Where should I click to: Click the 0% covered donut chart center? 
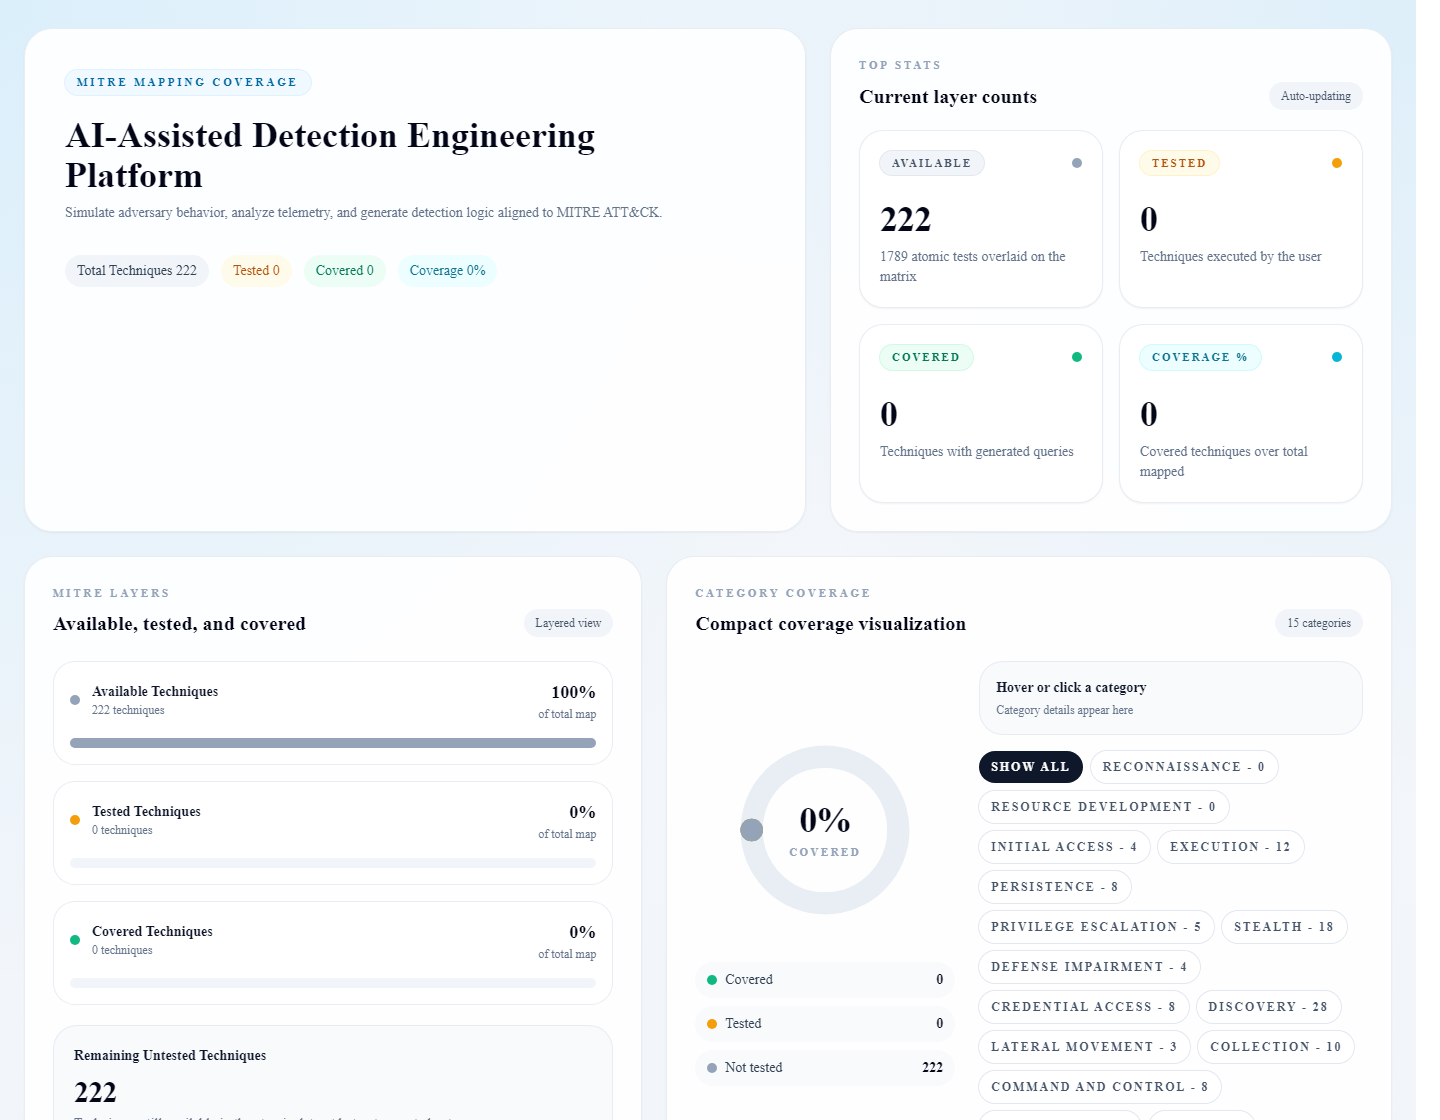(825, 830)
